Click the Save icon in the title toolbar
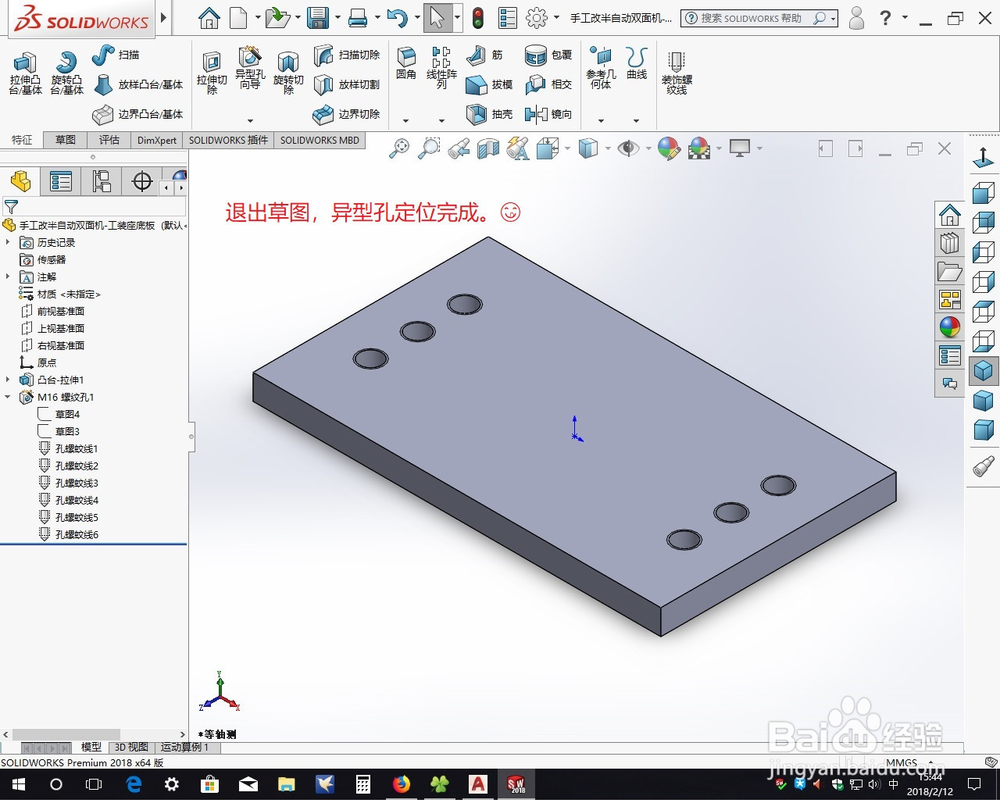 [x=318, y=18]
